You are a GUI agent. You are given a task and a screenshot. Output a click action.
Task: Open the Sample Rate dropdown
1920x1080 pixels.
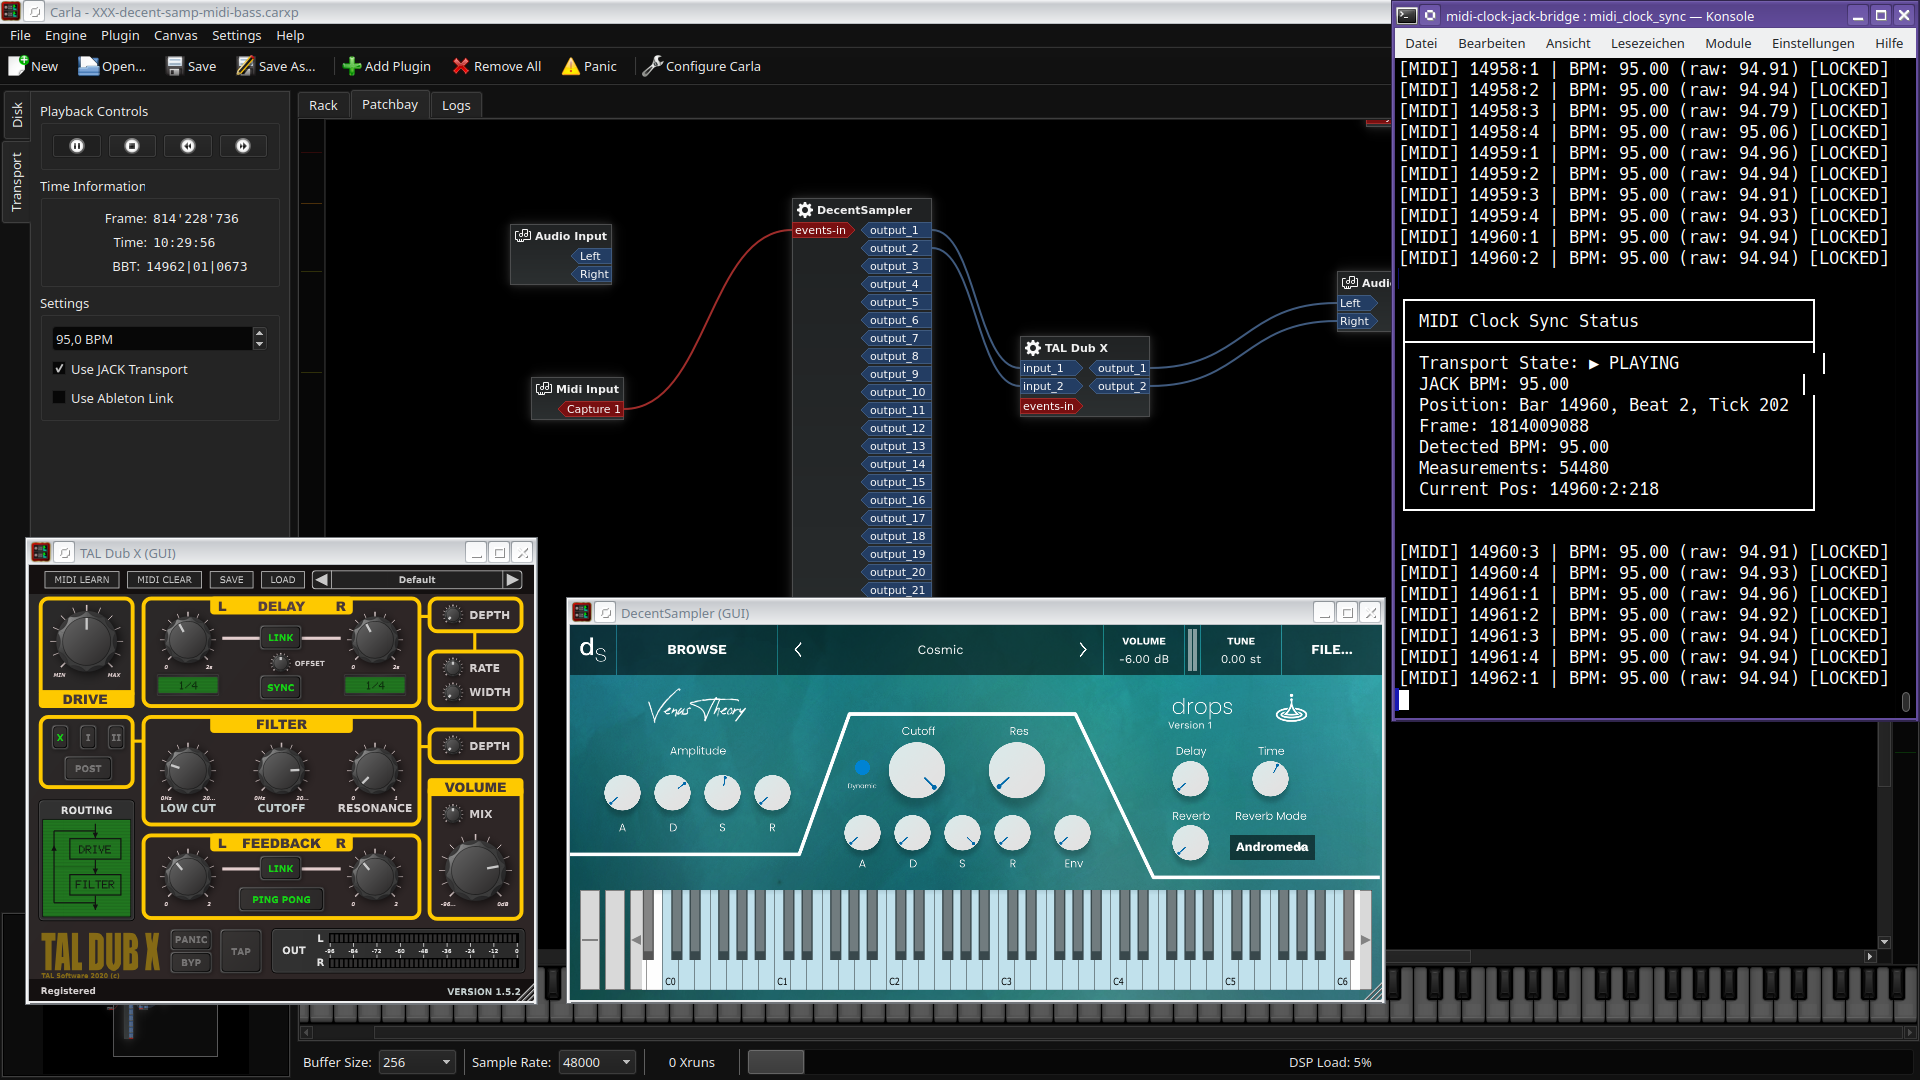click(597, 1062)
